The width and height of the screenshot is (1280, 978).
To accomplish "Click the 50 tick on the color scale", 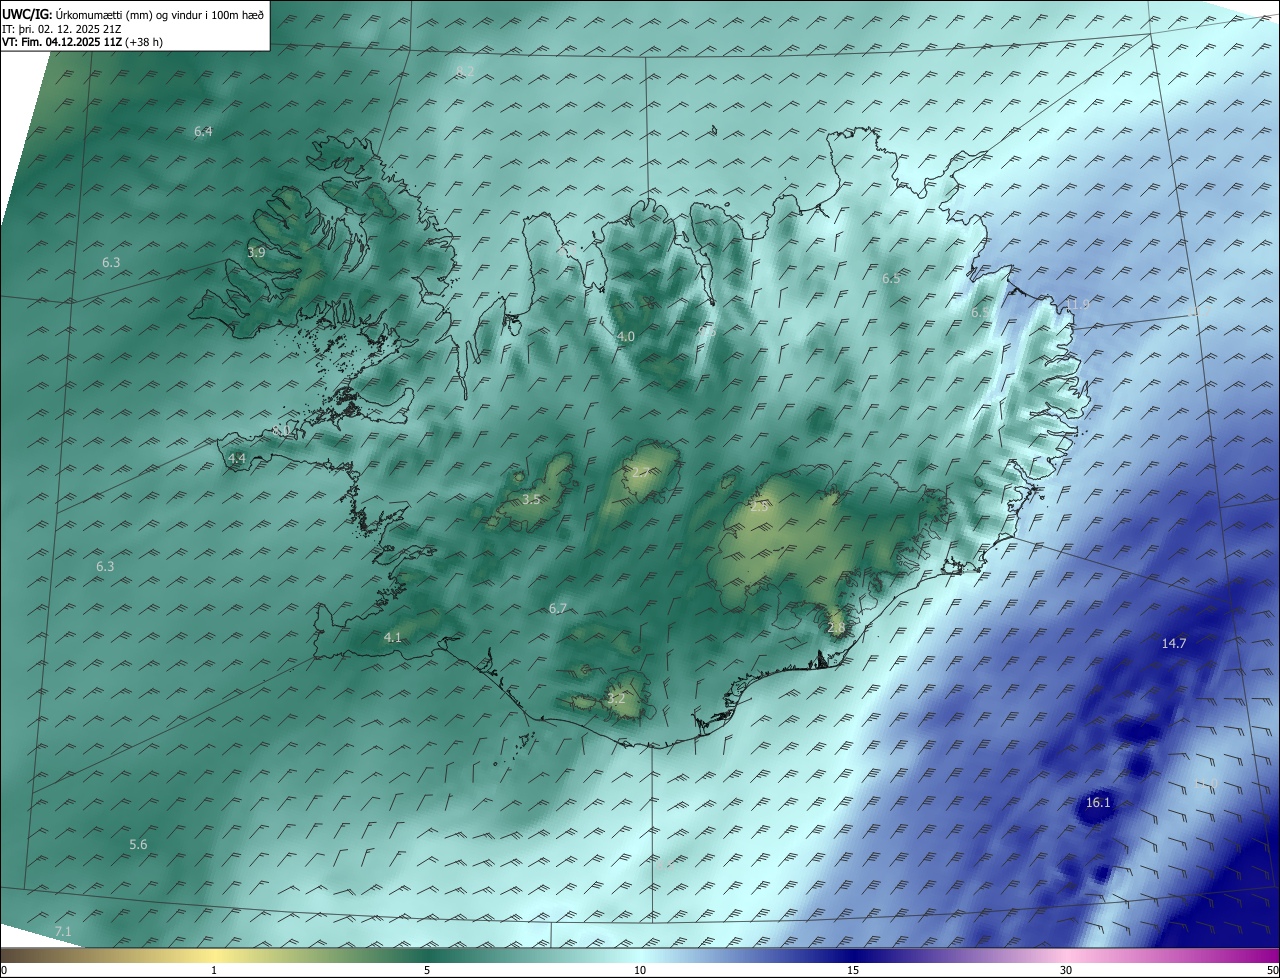I will [1272, 970].
